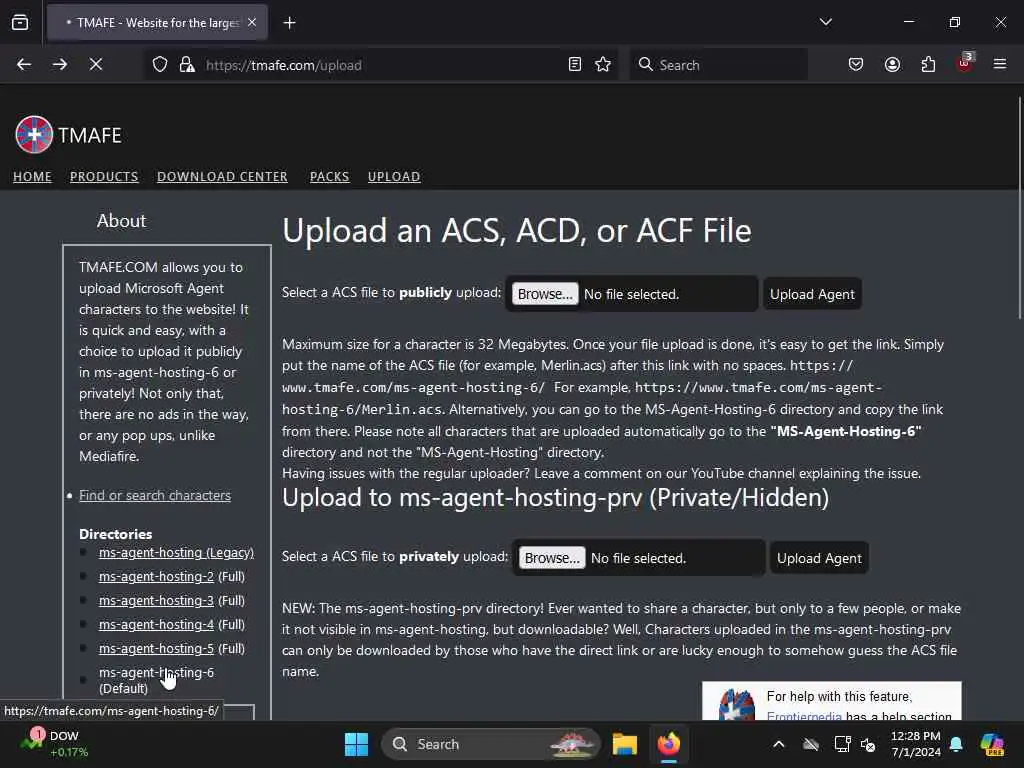Open the notifications bell icon

[x=956, y=744]
